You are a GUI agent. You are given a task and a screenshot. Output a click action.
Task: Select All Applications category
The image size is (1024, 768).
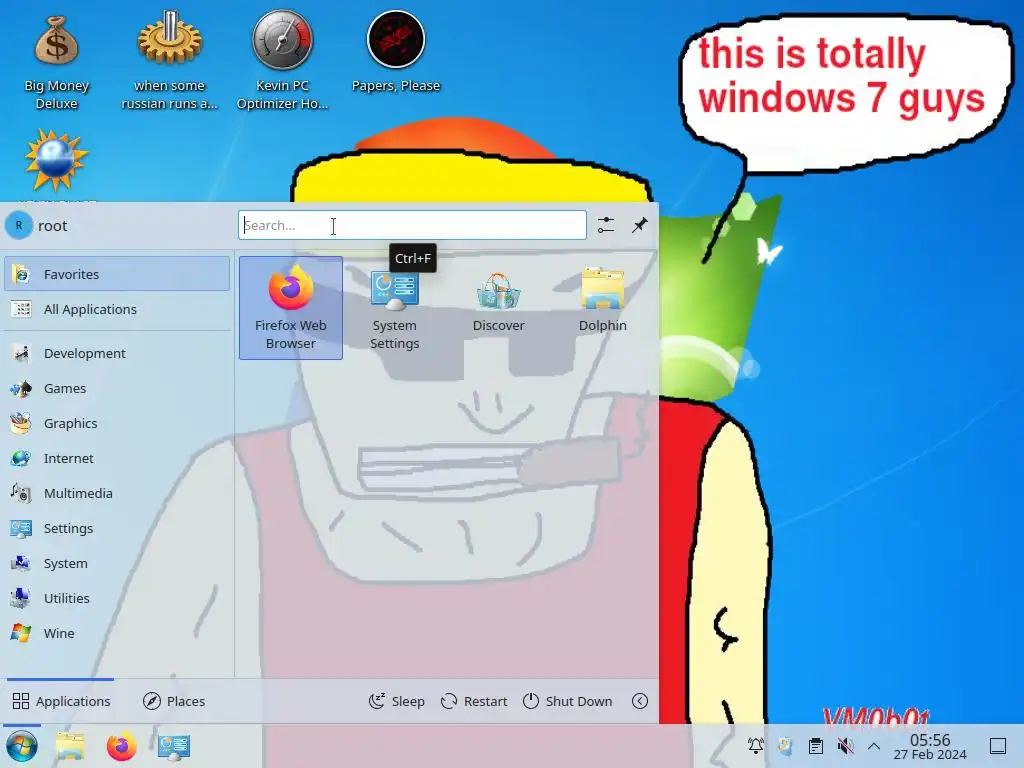coord(117,309)
